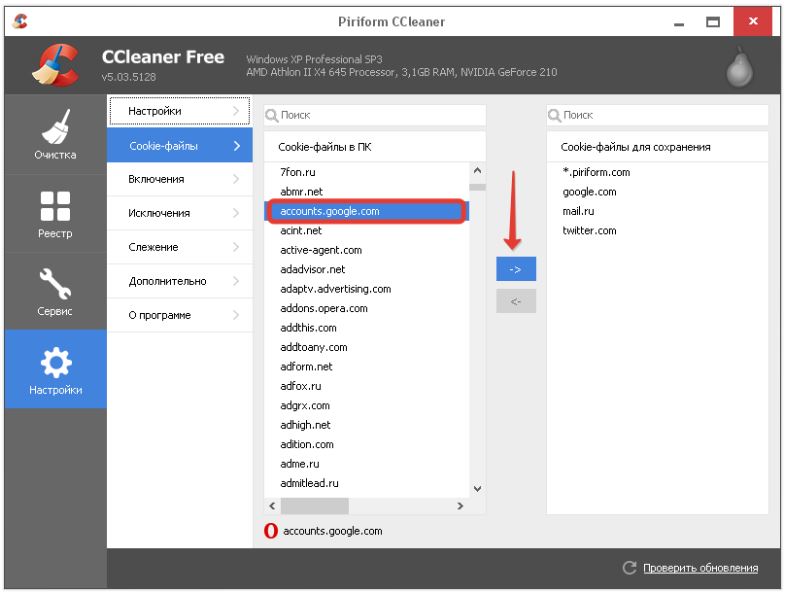785x594 pixels.
Task: Open the О программе menu item
Action: [180, 316]
